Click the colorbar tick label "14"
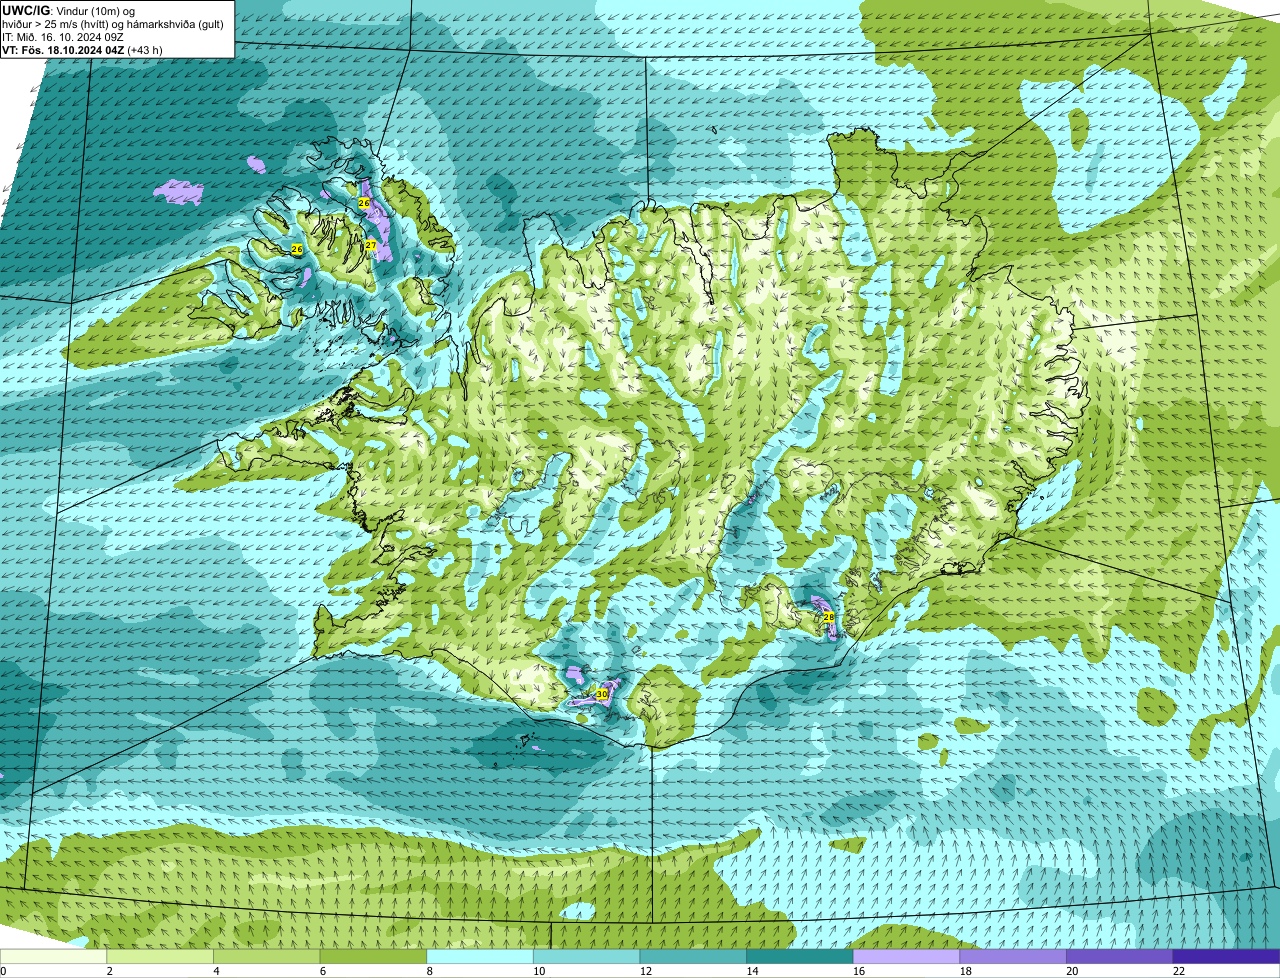Screen dimensions: 1280x978 coord(752,971)
